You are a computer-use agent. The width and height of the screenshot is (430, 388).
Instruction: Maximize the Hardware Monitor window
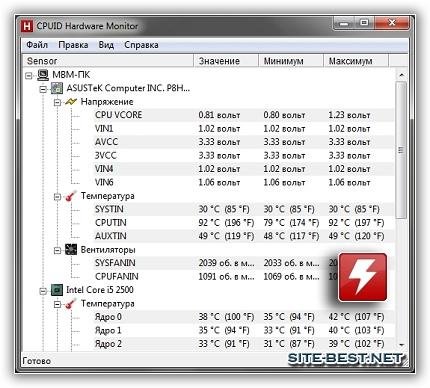click(364, 23)
